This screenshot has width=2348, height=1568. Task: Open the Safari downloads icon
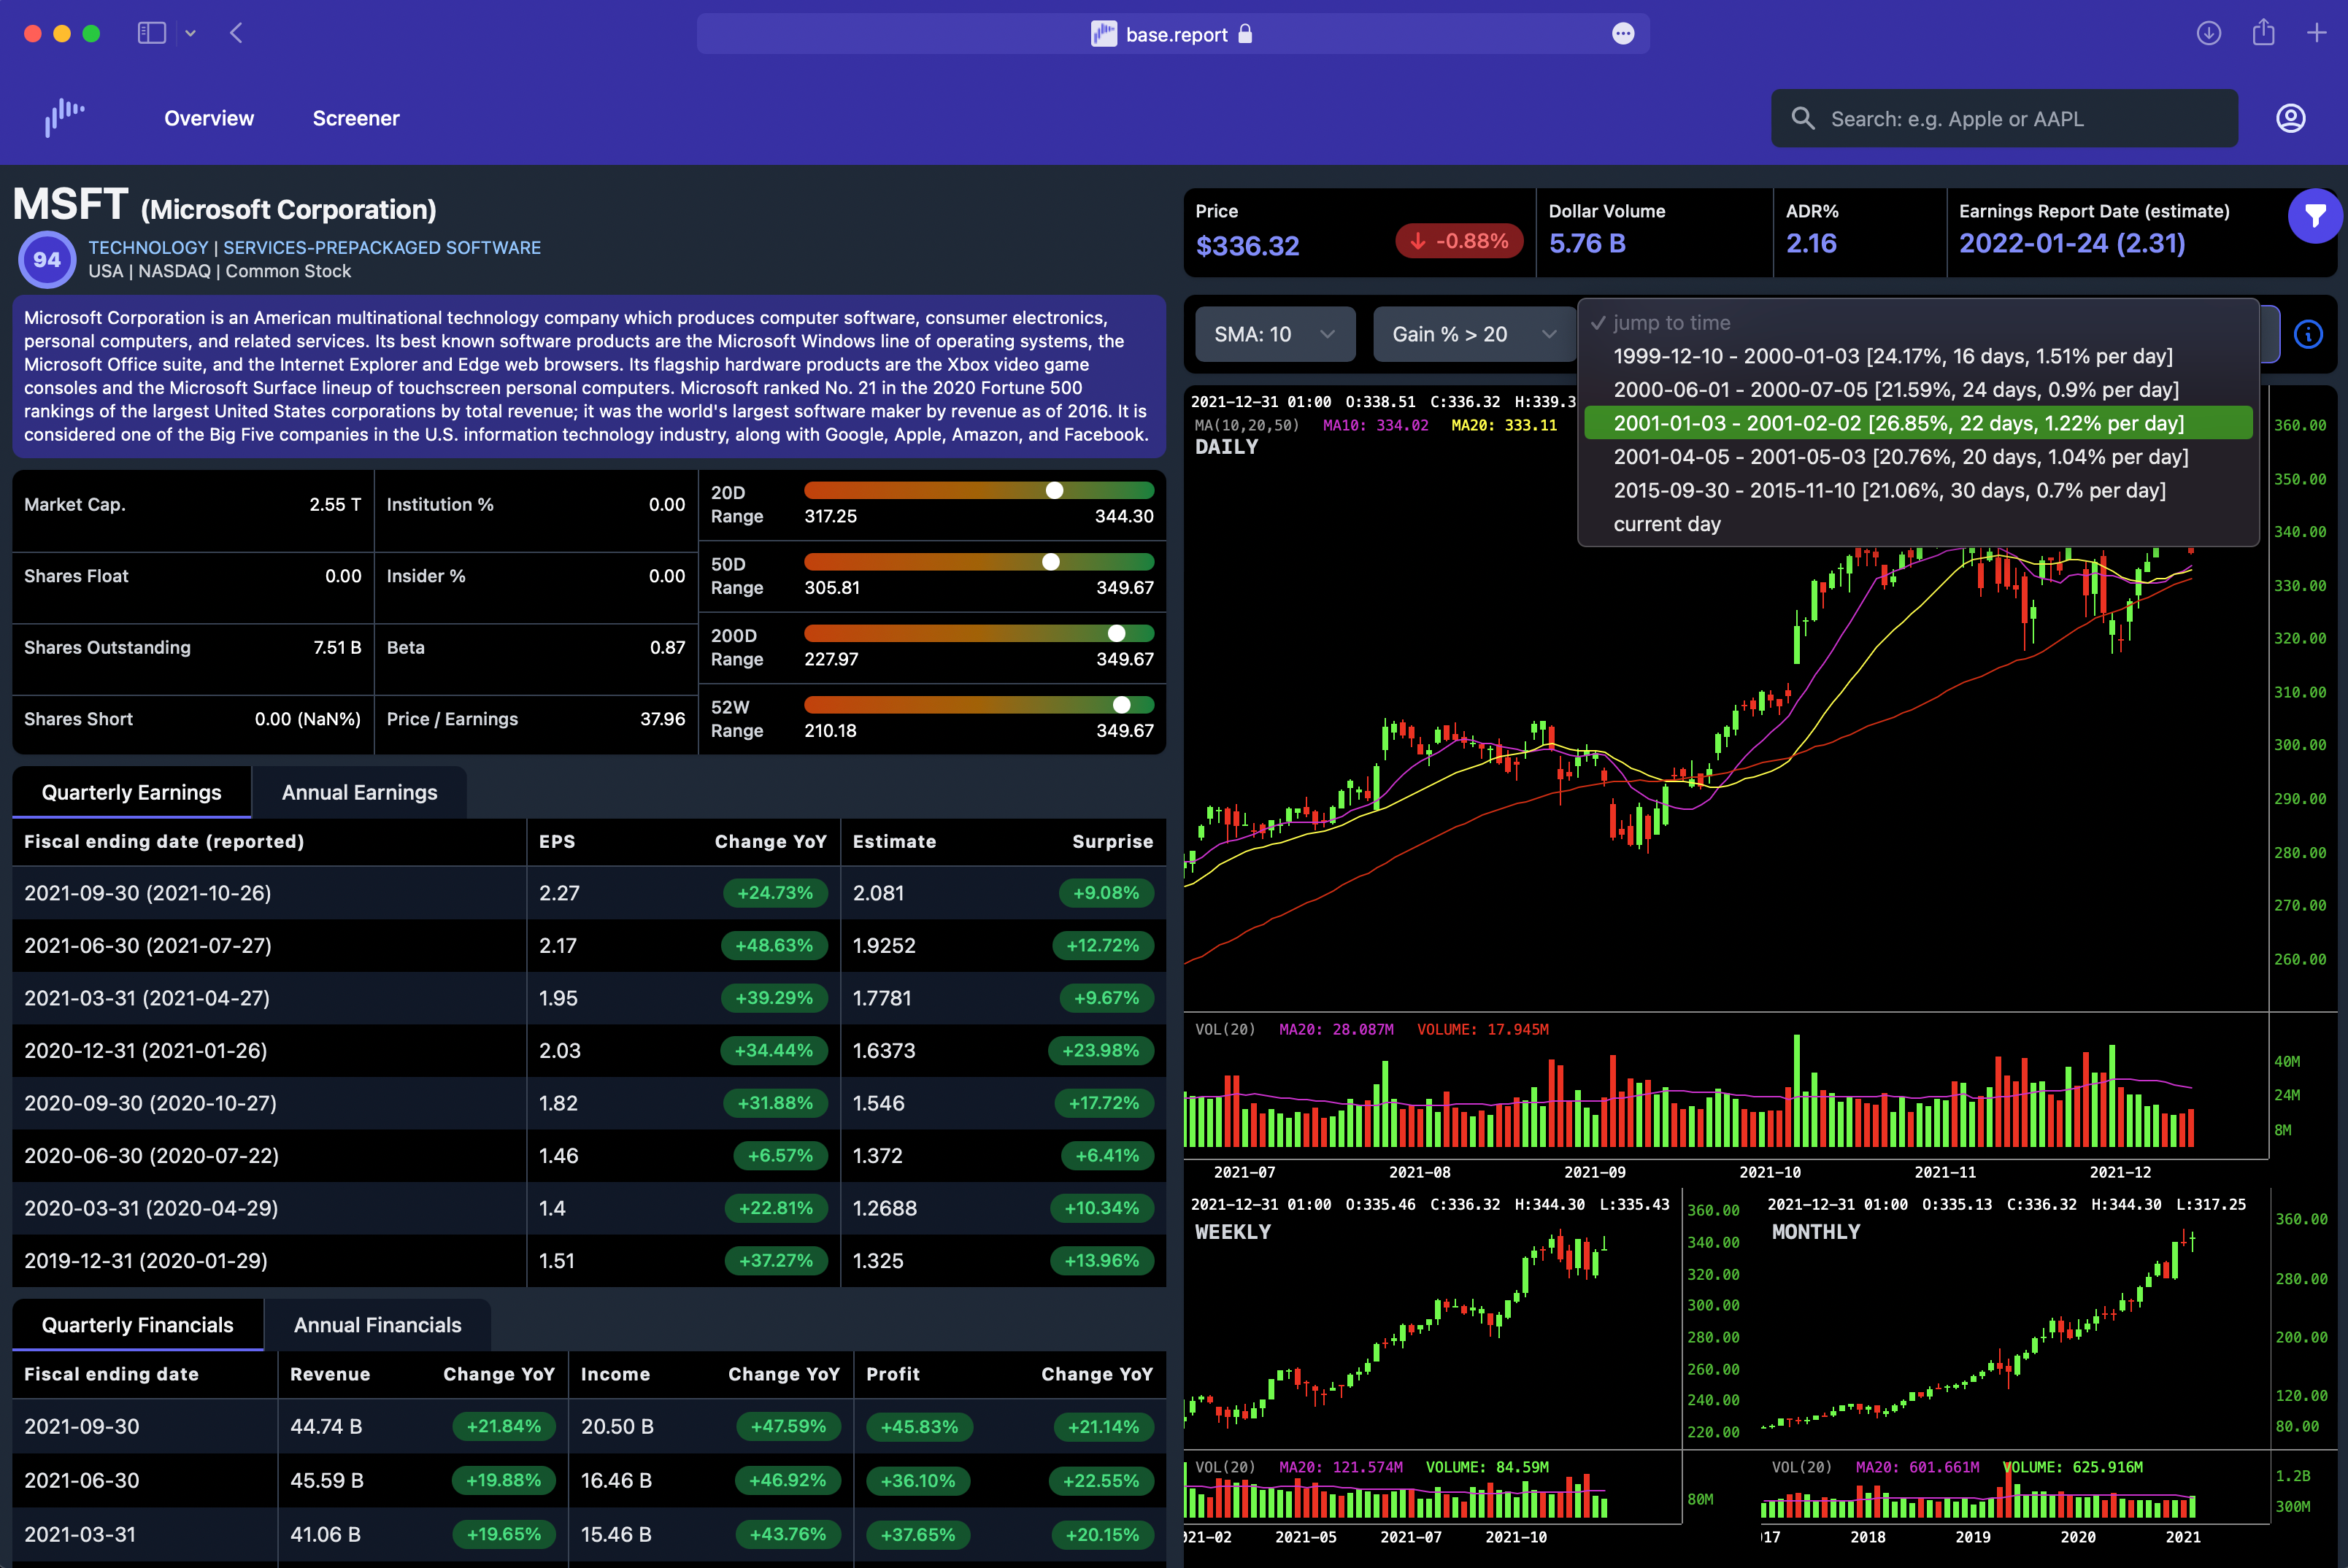tap(2208, 33)
